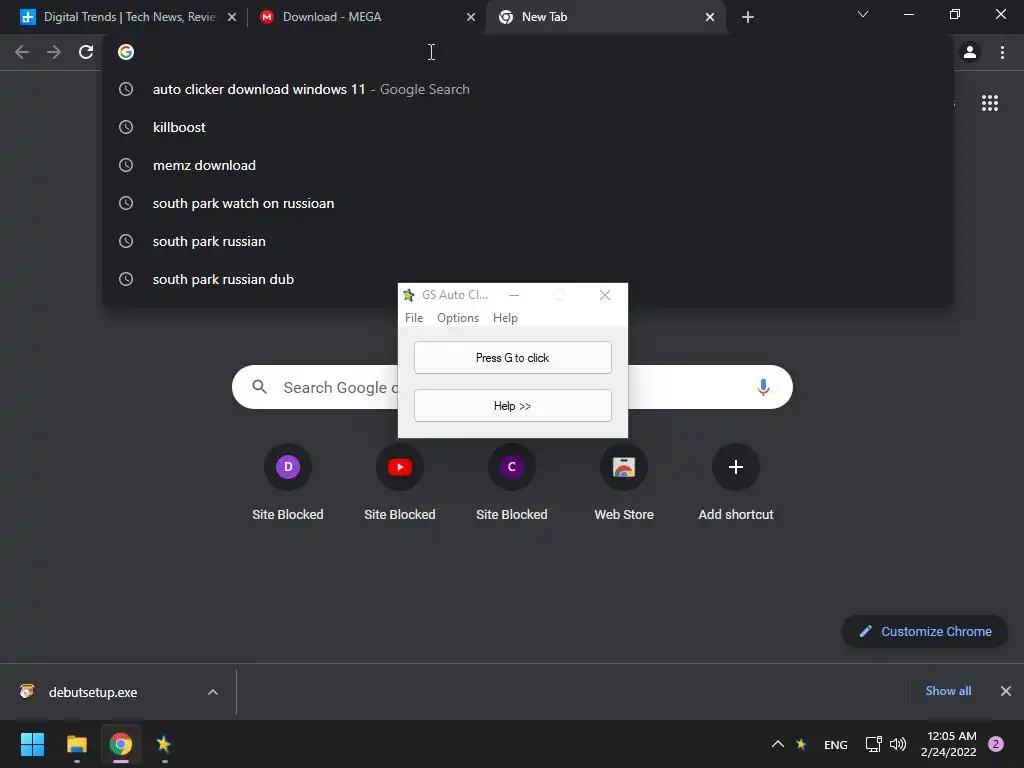This screenshot has width=1024, height=768.
Task: Start voice search with the microphone icon
Action: coord(763,387)
